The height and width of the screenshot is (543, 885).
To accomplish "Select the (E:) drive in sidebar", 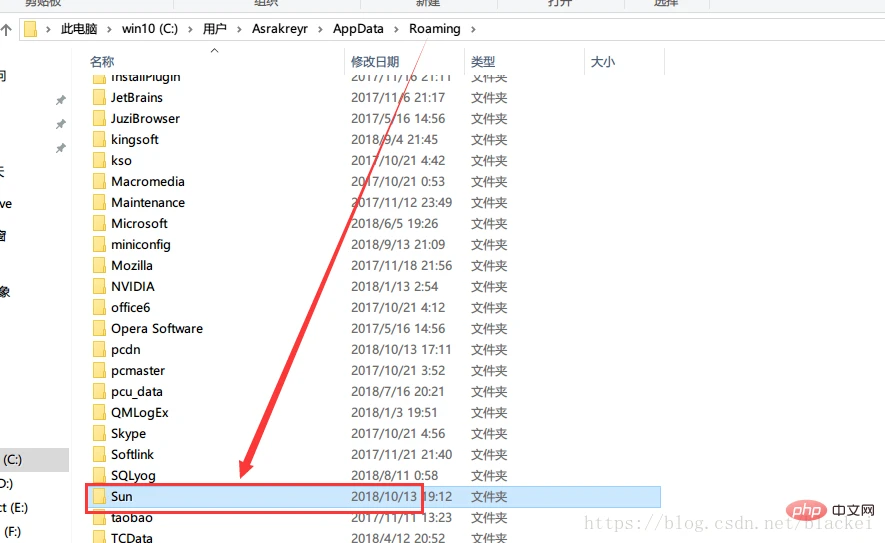I will coord(14,507).
